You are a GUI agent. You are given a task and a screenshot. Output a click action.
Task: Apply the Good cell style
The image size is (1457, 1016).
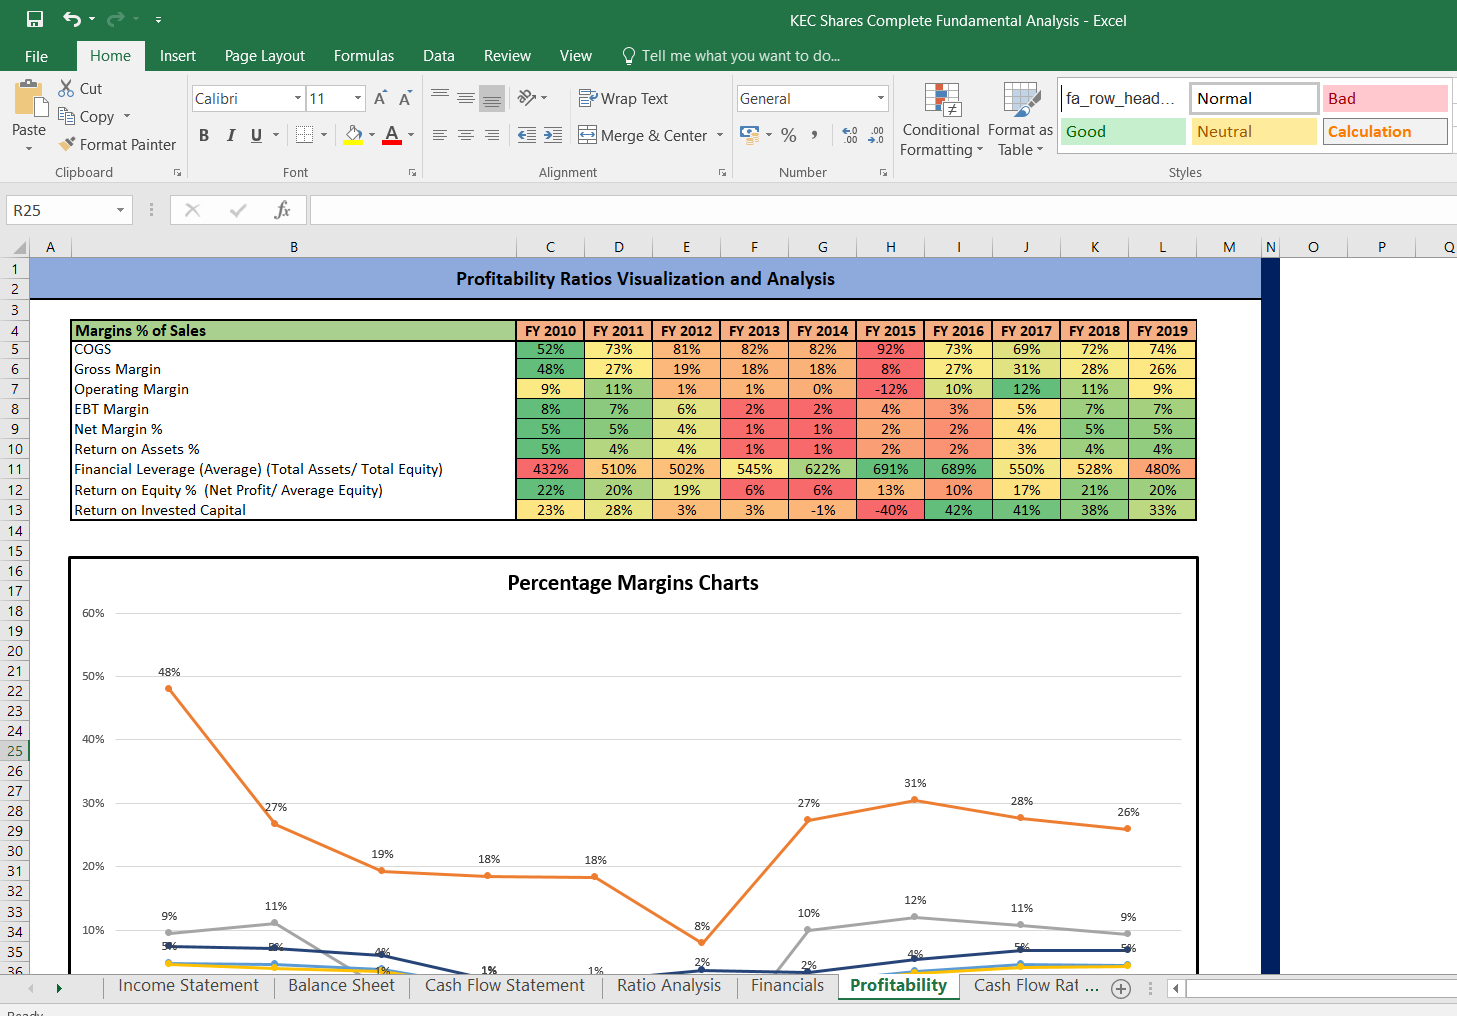coord(1123,132)
